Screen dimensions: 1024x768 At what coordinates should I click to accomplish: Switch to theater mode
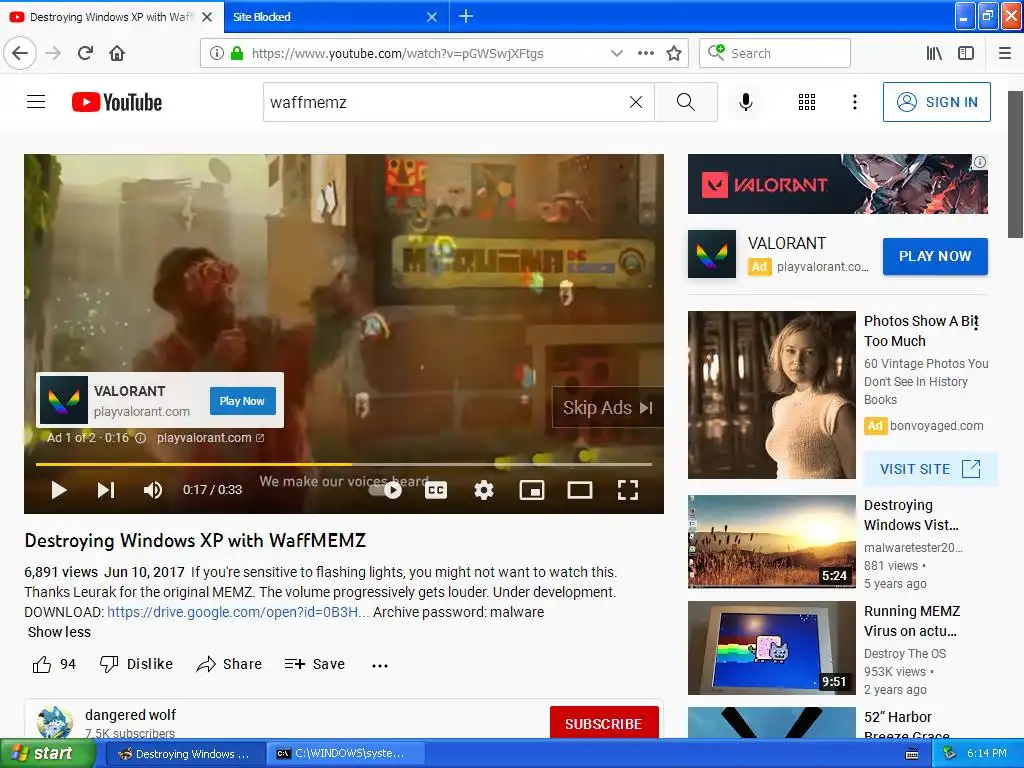pos(579,490)
